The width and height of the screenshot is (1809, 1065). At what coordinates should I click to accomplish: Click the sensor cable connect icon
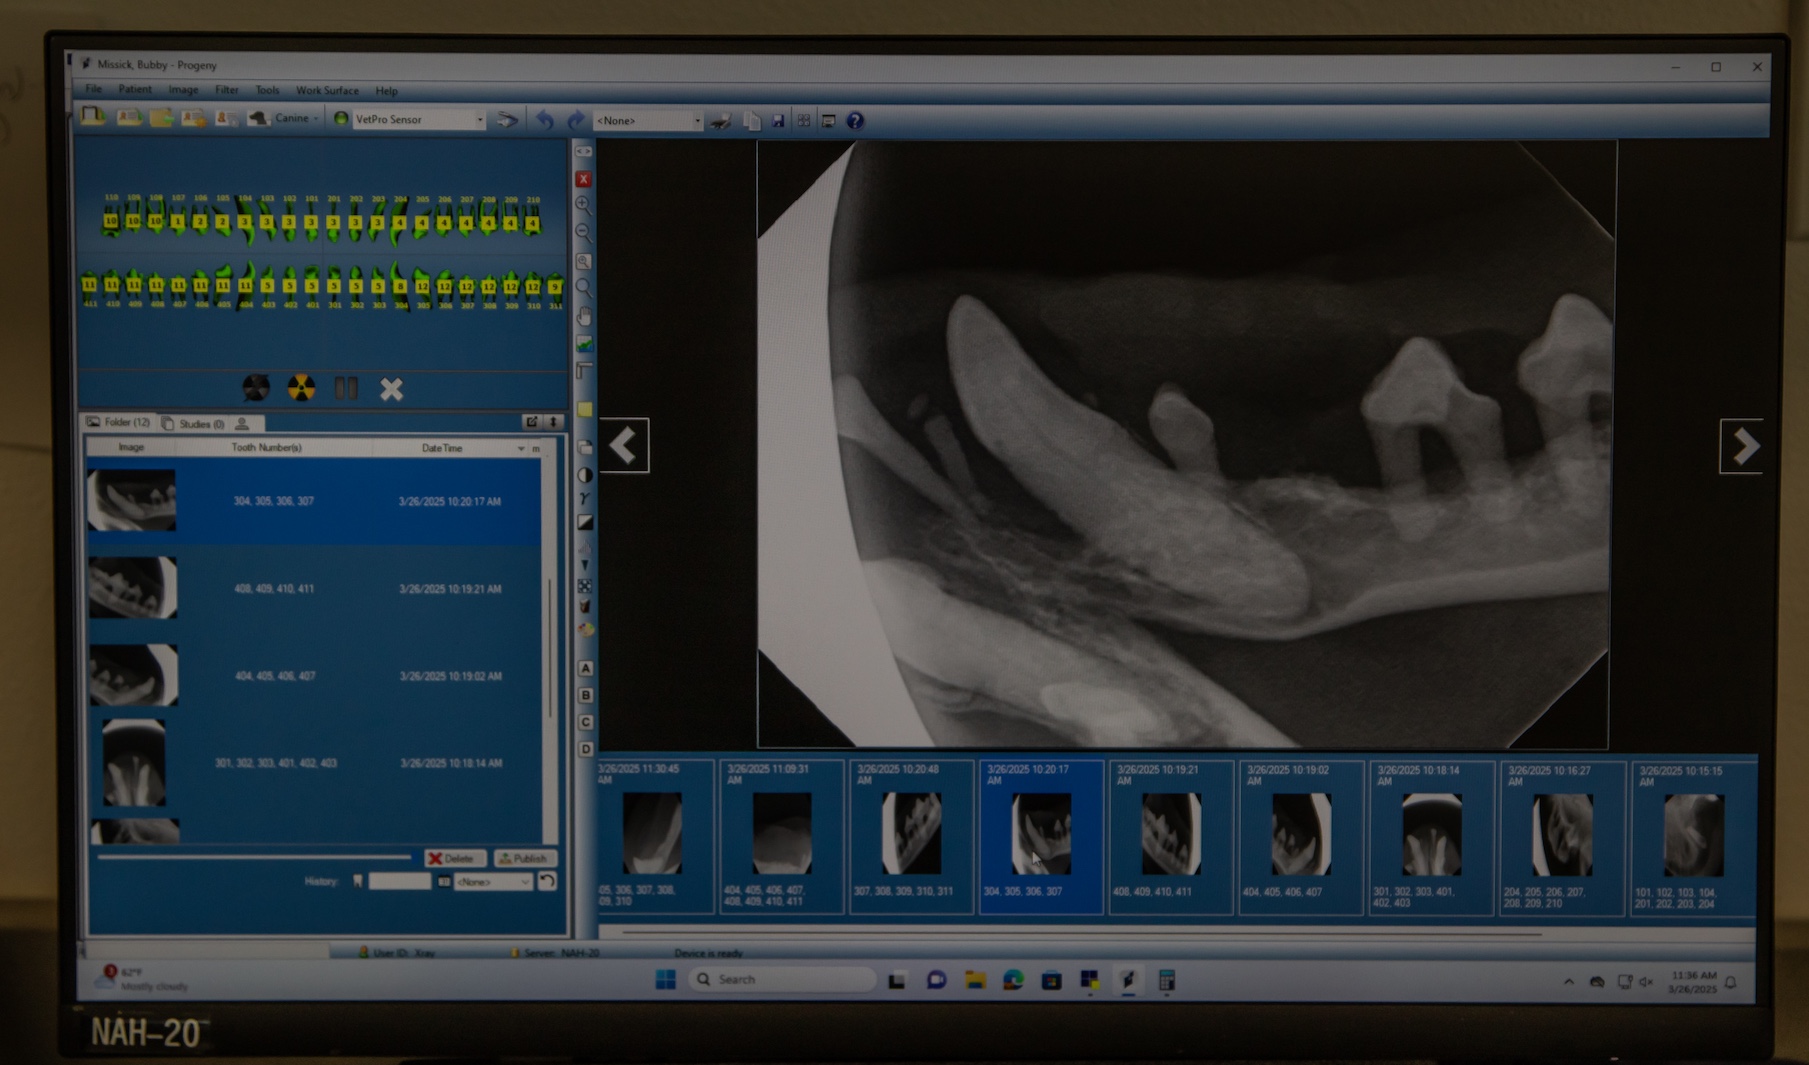(x=508, y=120)
